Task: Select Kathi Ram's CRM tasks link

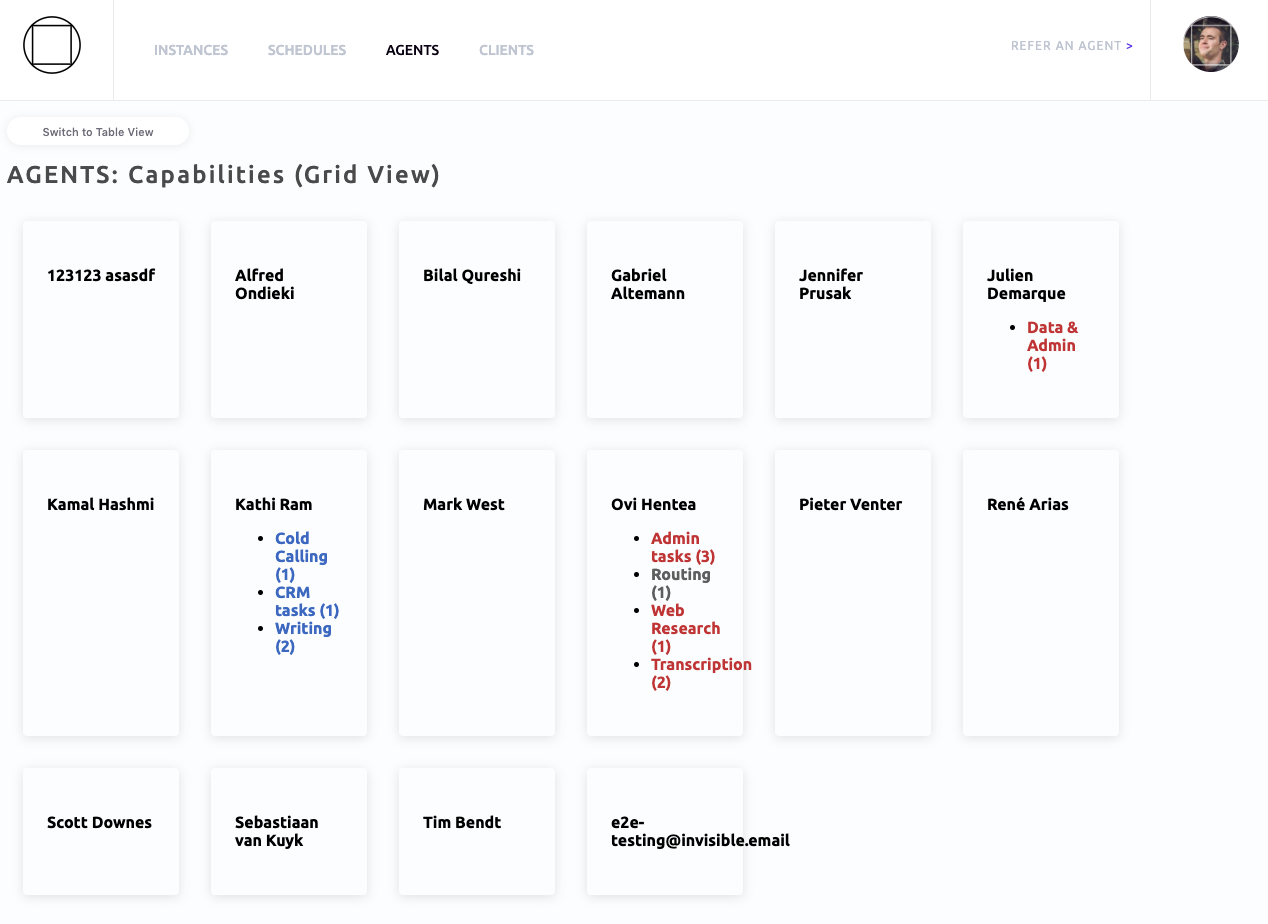Action: click(306, 601)
